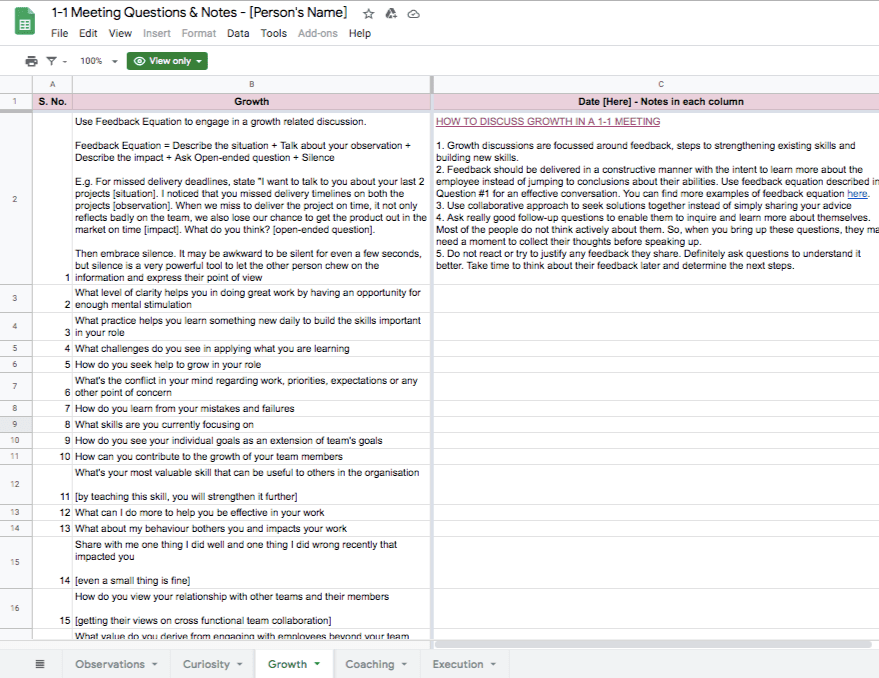Print the spreadsheet
879x678 pixels.
coord(32,61)
